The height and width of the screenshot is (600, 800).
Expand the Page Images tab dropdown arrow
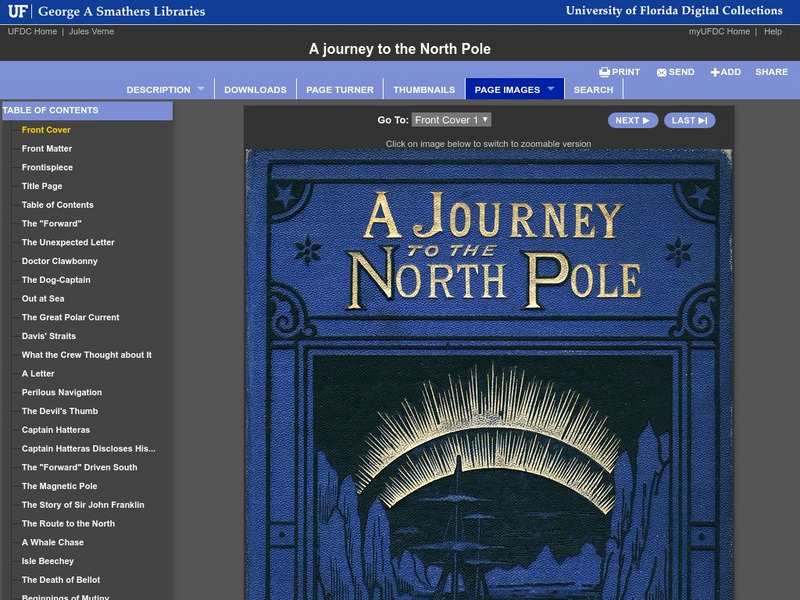(550, 89)
